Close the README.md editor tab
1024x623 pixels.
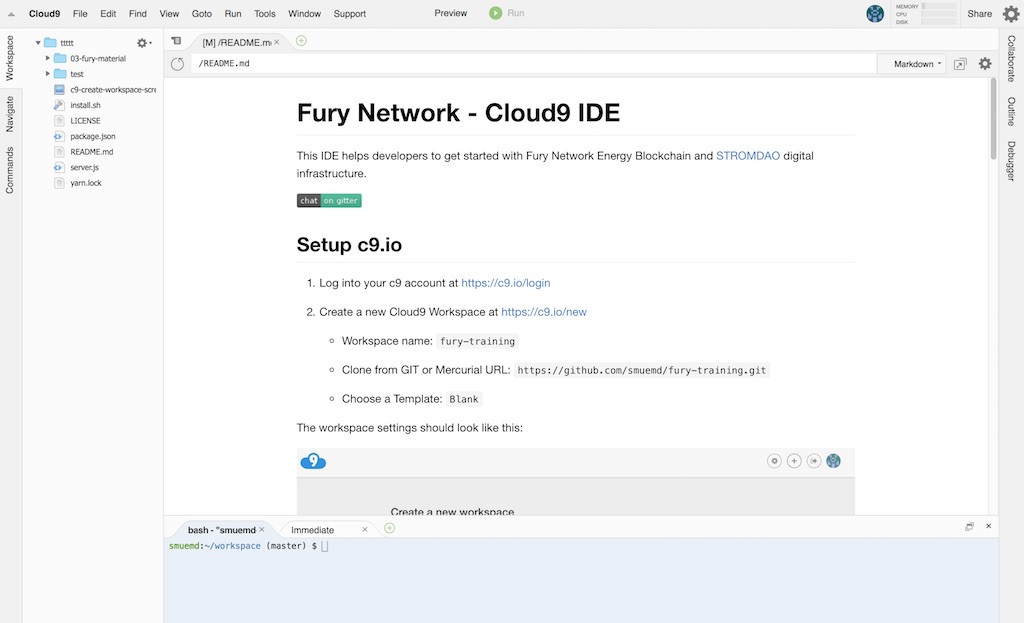click(x=277, y=42)
